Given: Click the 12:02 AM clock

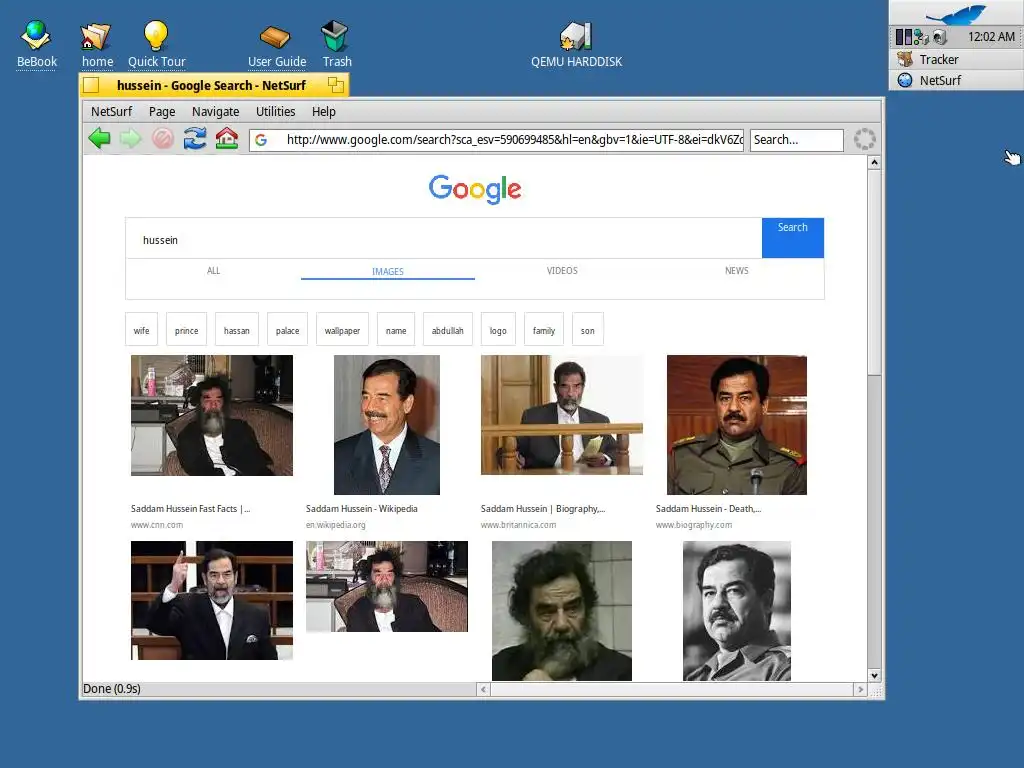Looking at the screenshot, I should (991, 37).
